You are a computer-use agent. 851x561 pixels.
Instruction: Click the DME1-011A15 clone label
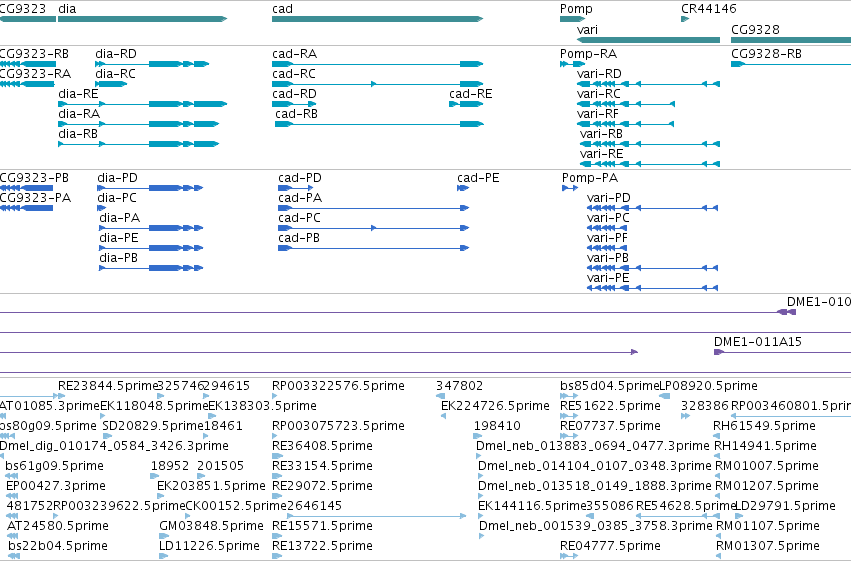tap(758, 342)
